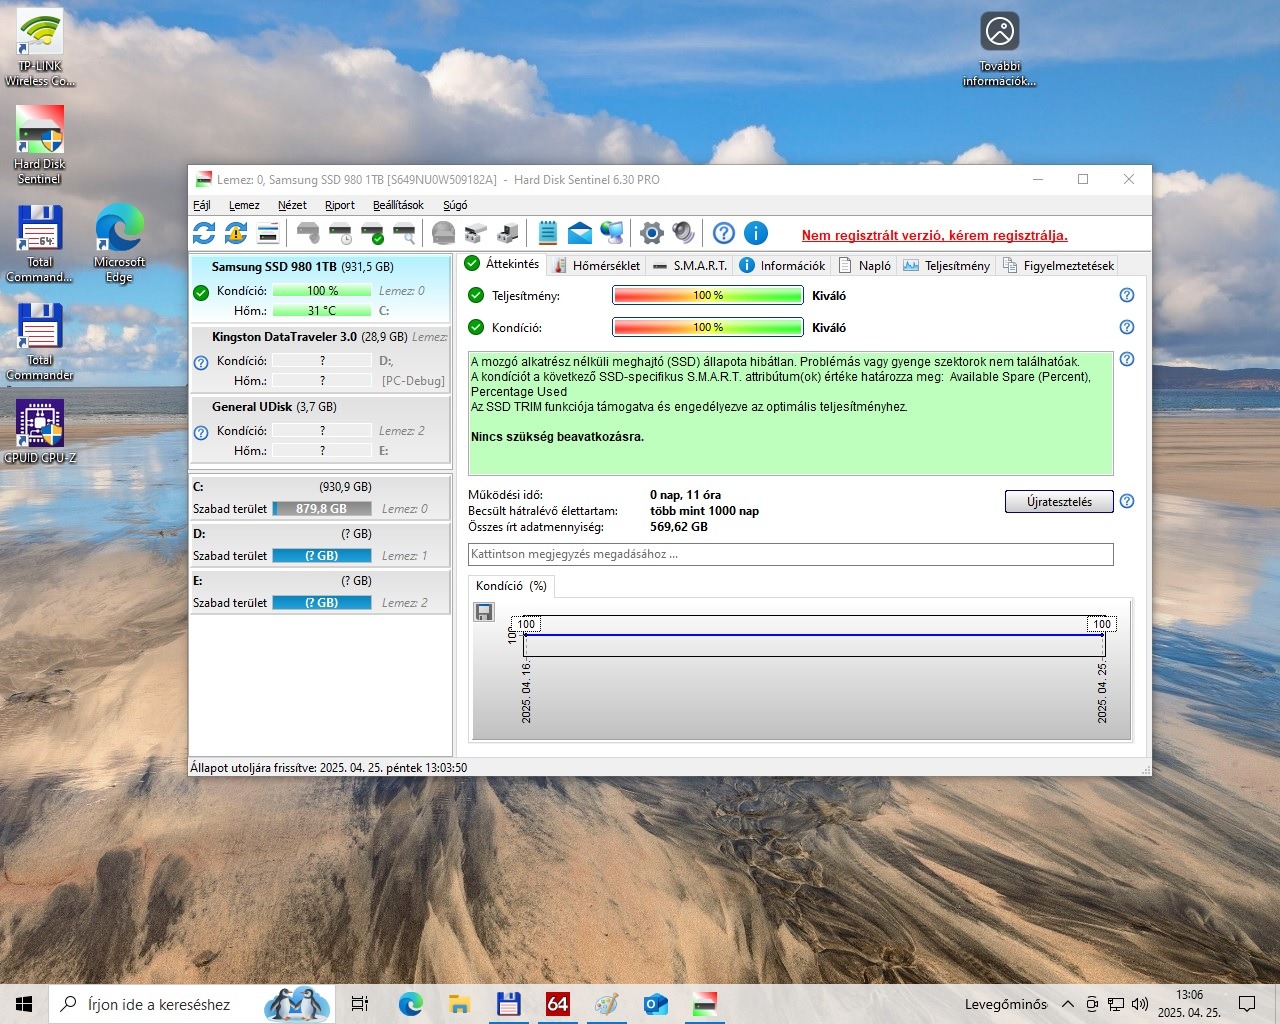Switch to the Információk tab

click(x=782, y=265)
